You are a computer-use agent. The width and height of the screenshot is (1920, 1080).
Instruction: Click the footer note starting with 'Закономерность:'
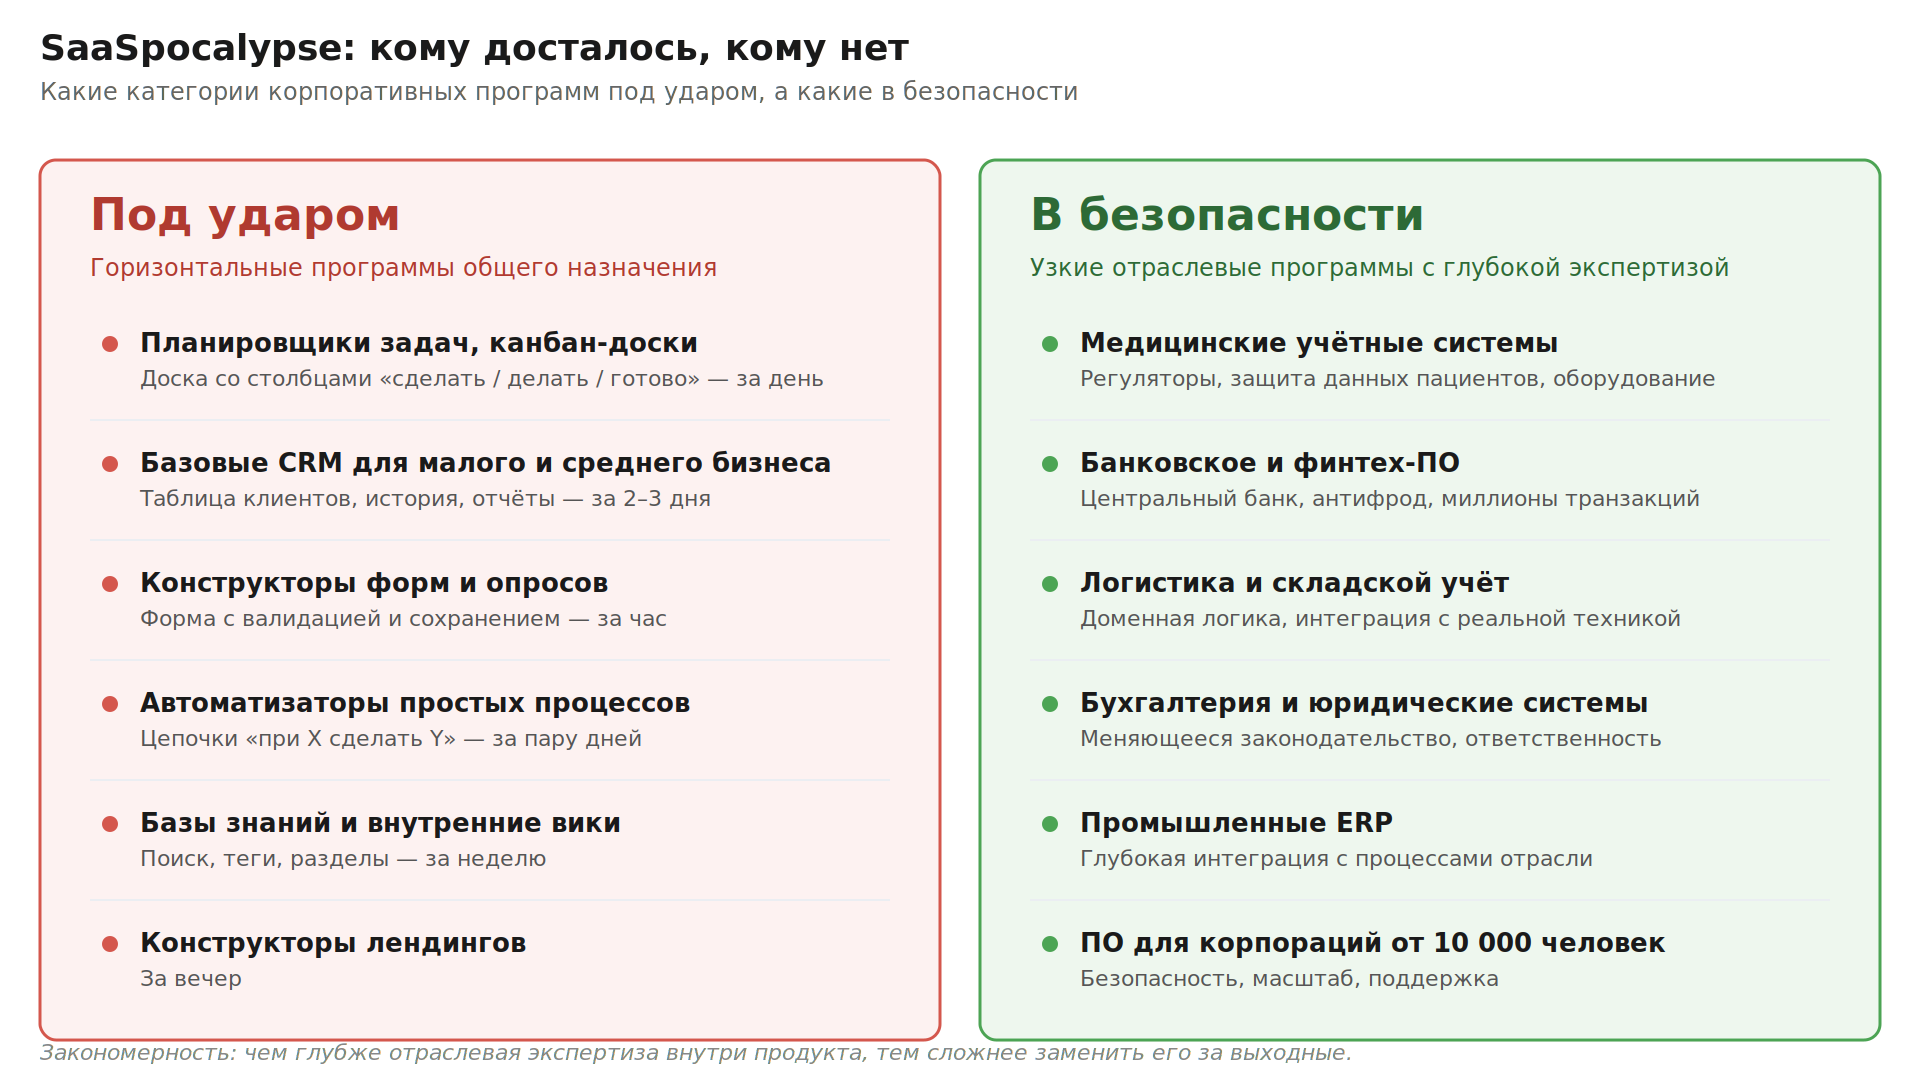point(696,1053)
